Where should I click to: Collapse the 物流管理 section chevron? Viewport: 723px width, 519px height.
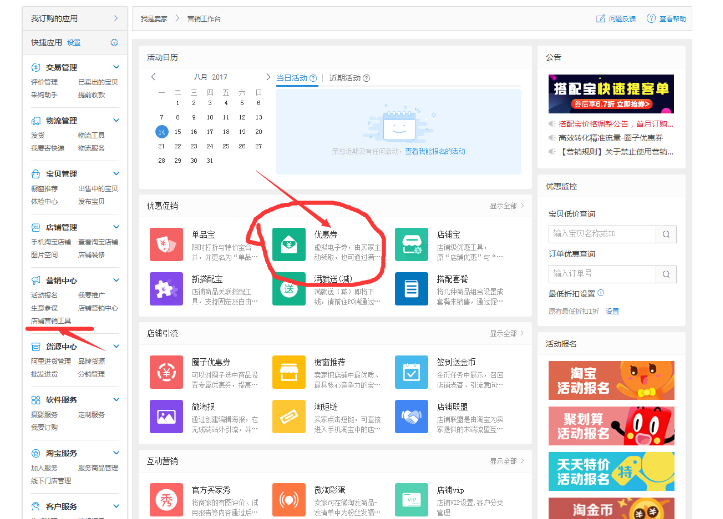(x=116, y=120)
